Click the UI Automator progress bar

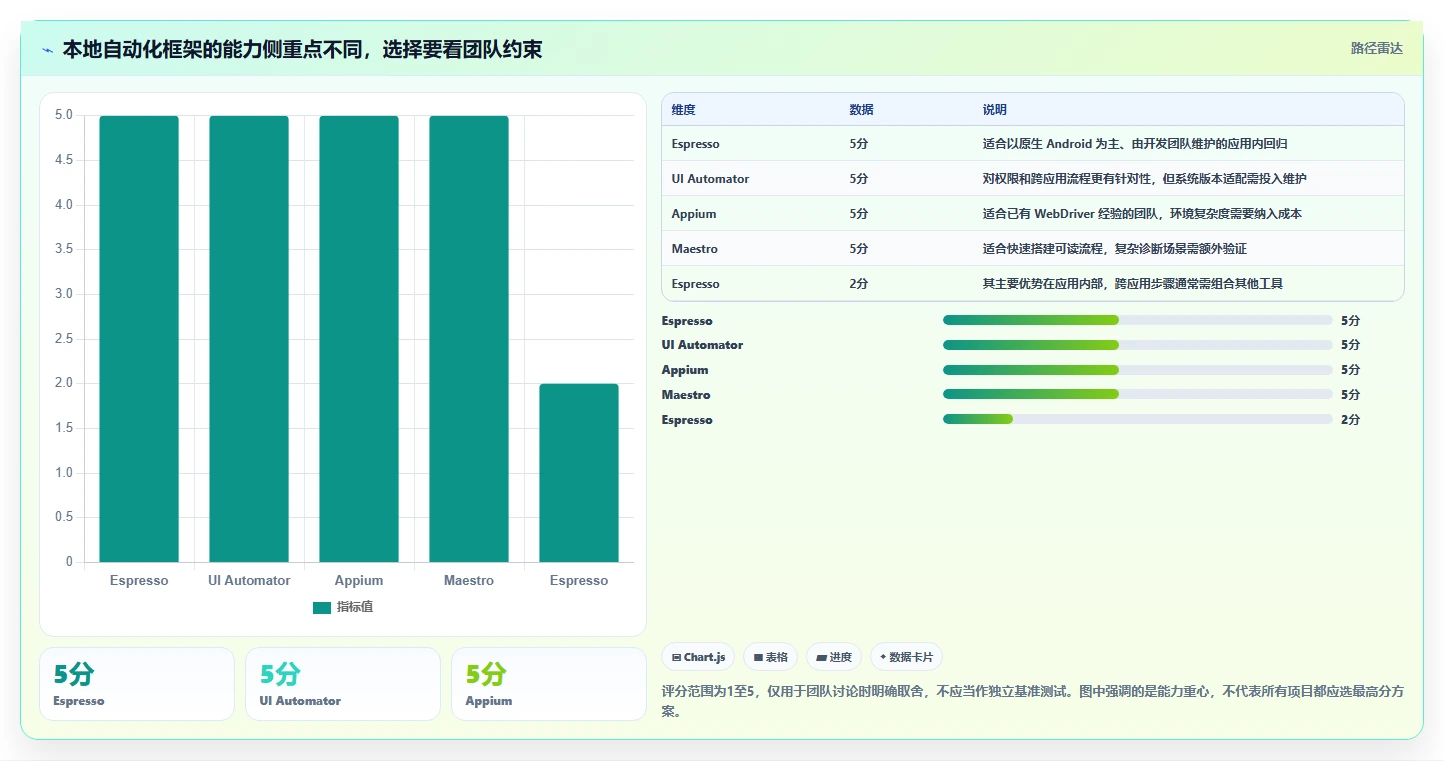(1137, 345)
